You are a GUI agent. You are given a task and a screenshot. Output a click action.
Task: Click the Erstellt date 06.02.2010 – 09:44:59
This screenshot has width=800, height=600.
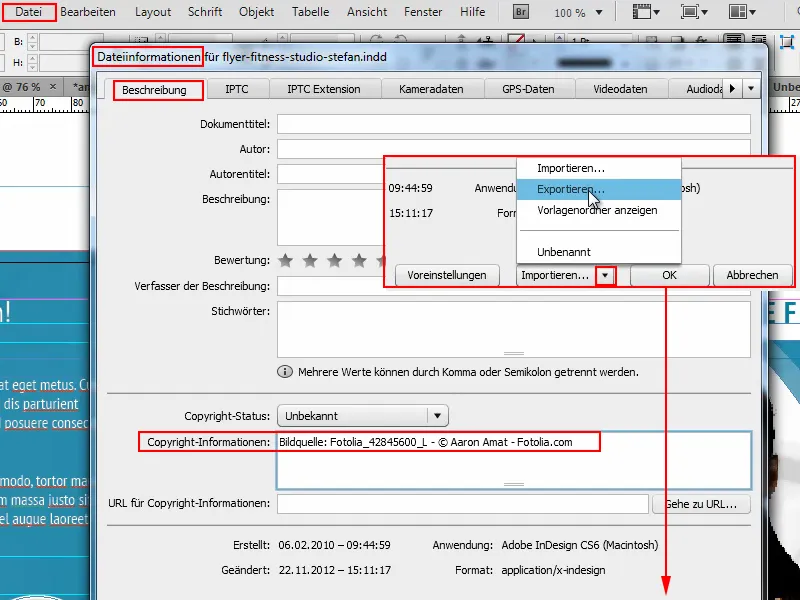[334, 545]
